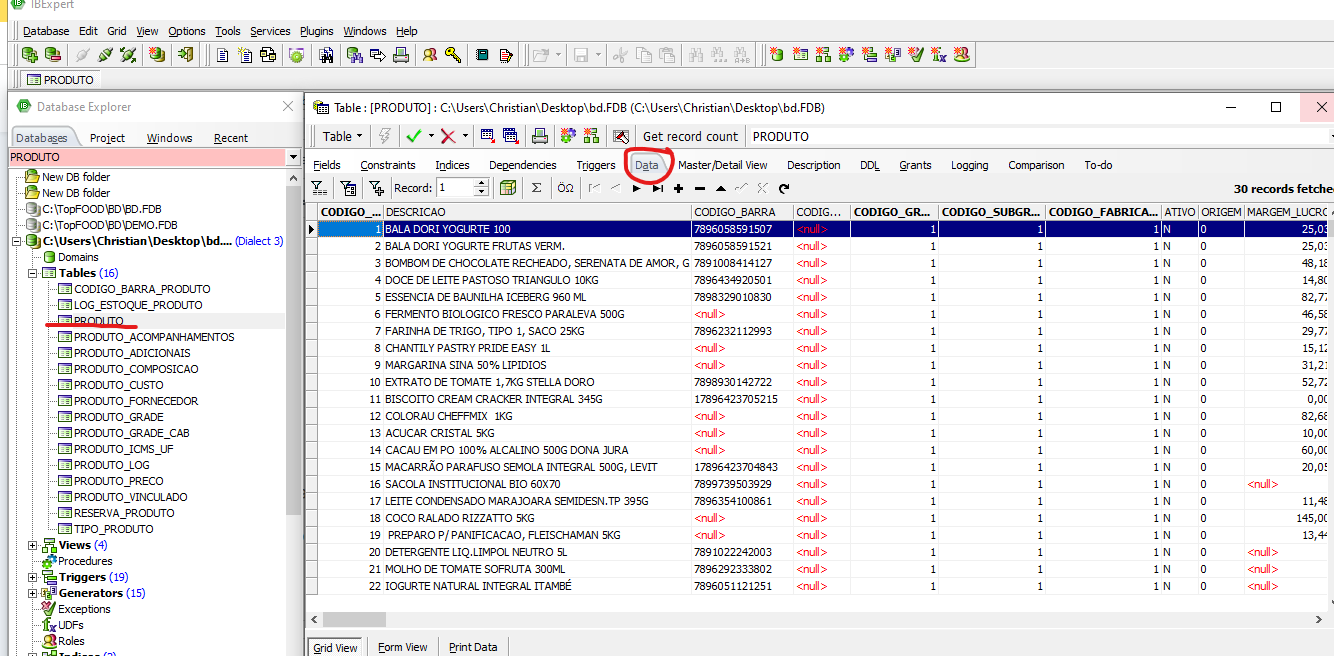Jump to last record in grid

[x=657, y=188]
